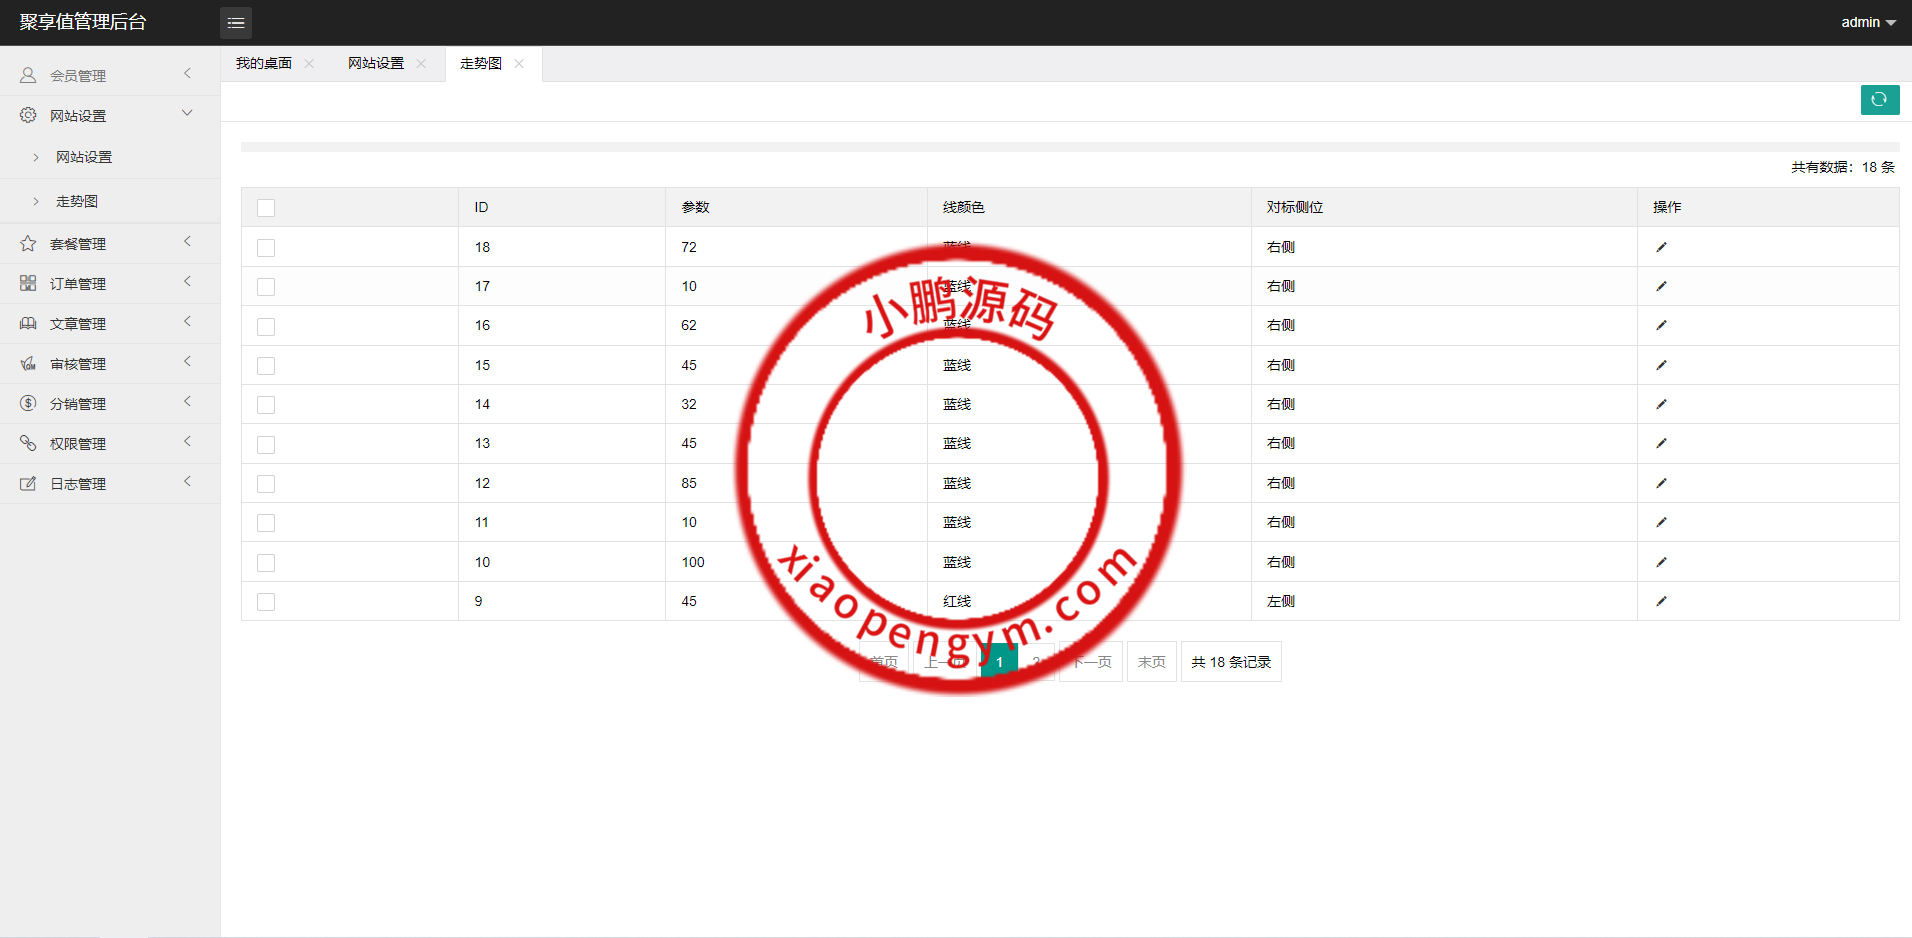Click the 会员管理 user icon in sidebar
Screen dimensions: 1912x938
point(28,75)
